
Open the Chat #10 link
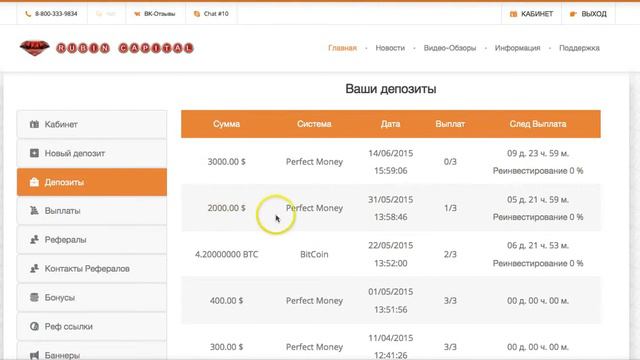pyautogui.click(x=216, y=14)
